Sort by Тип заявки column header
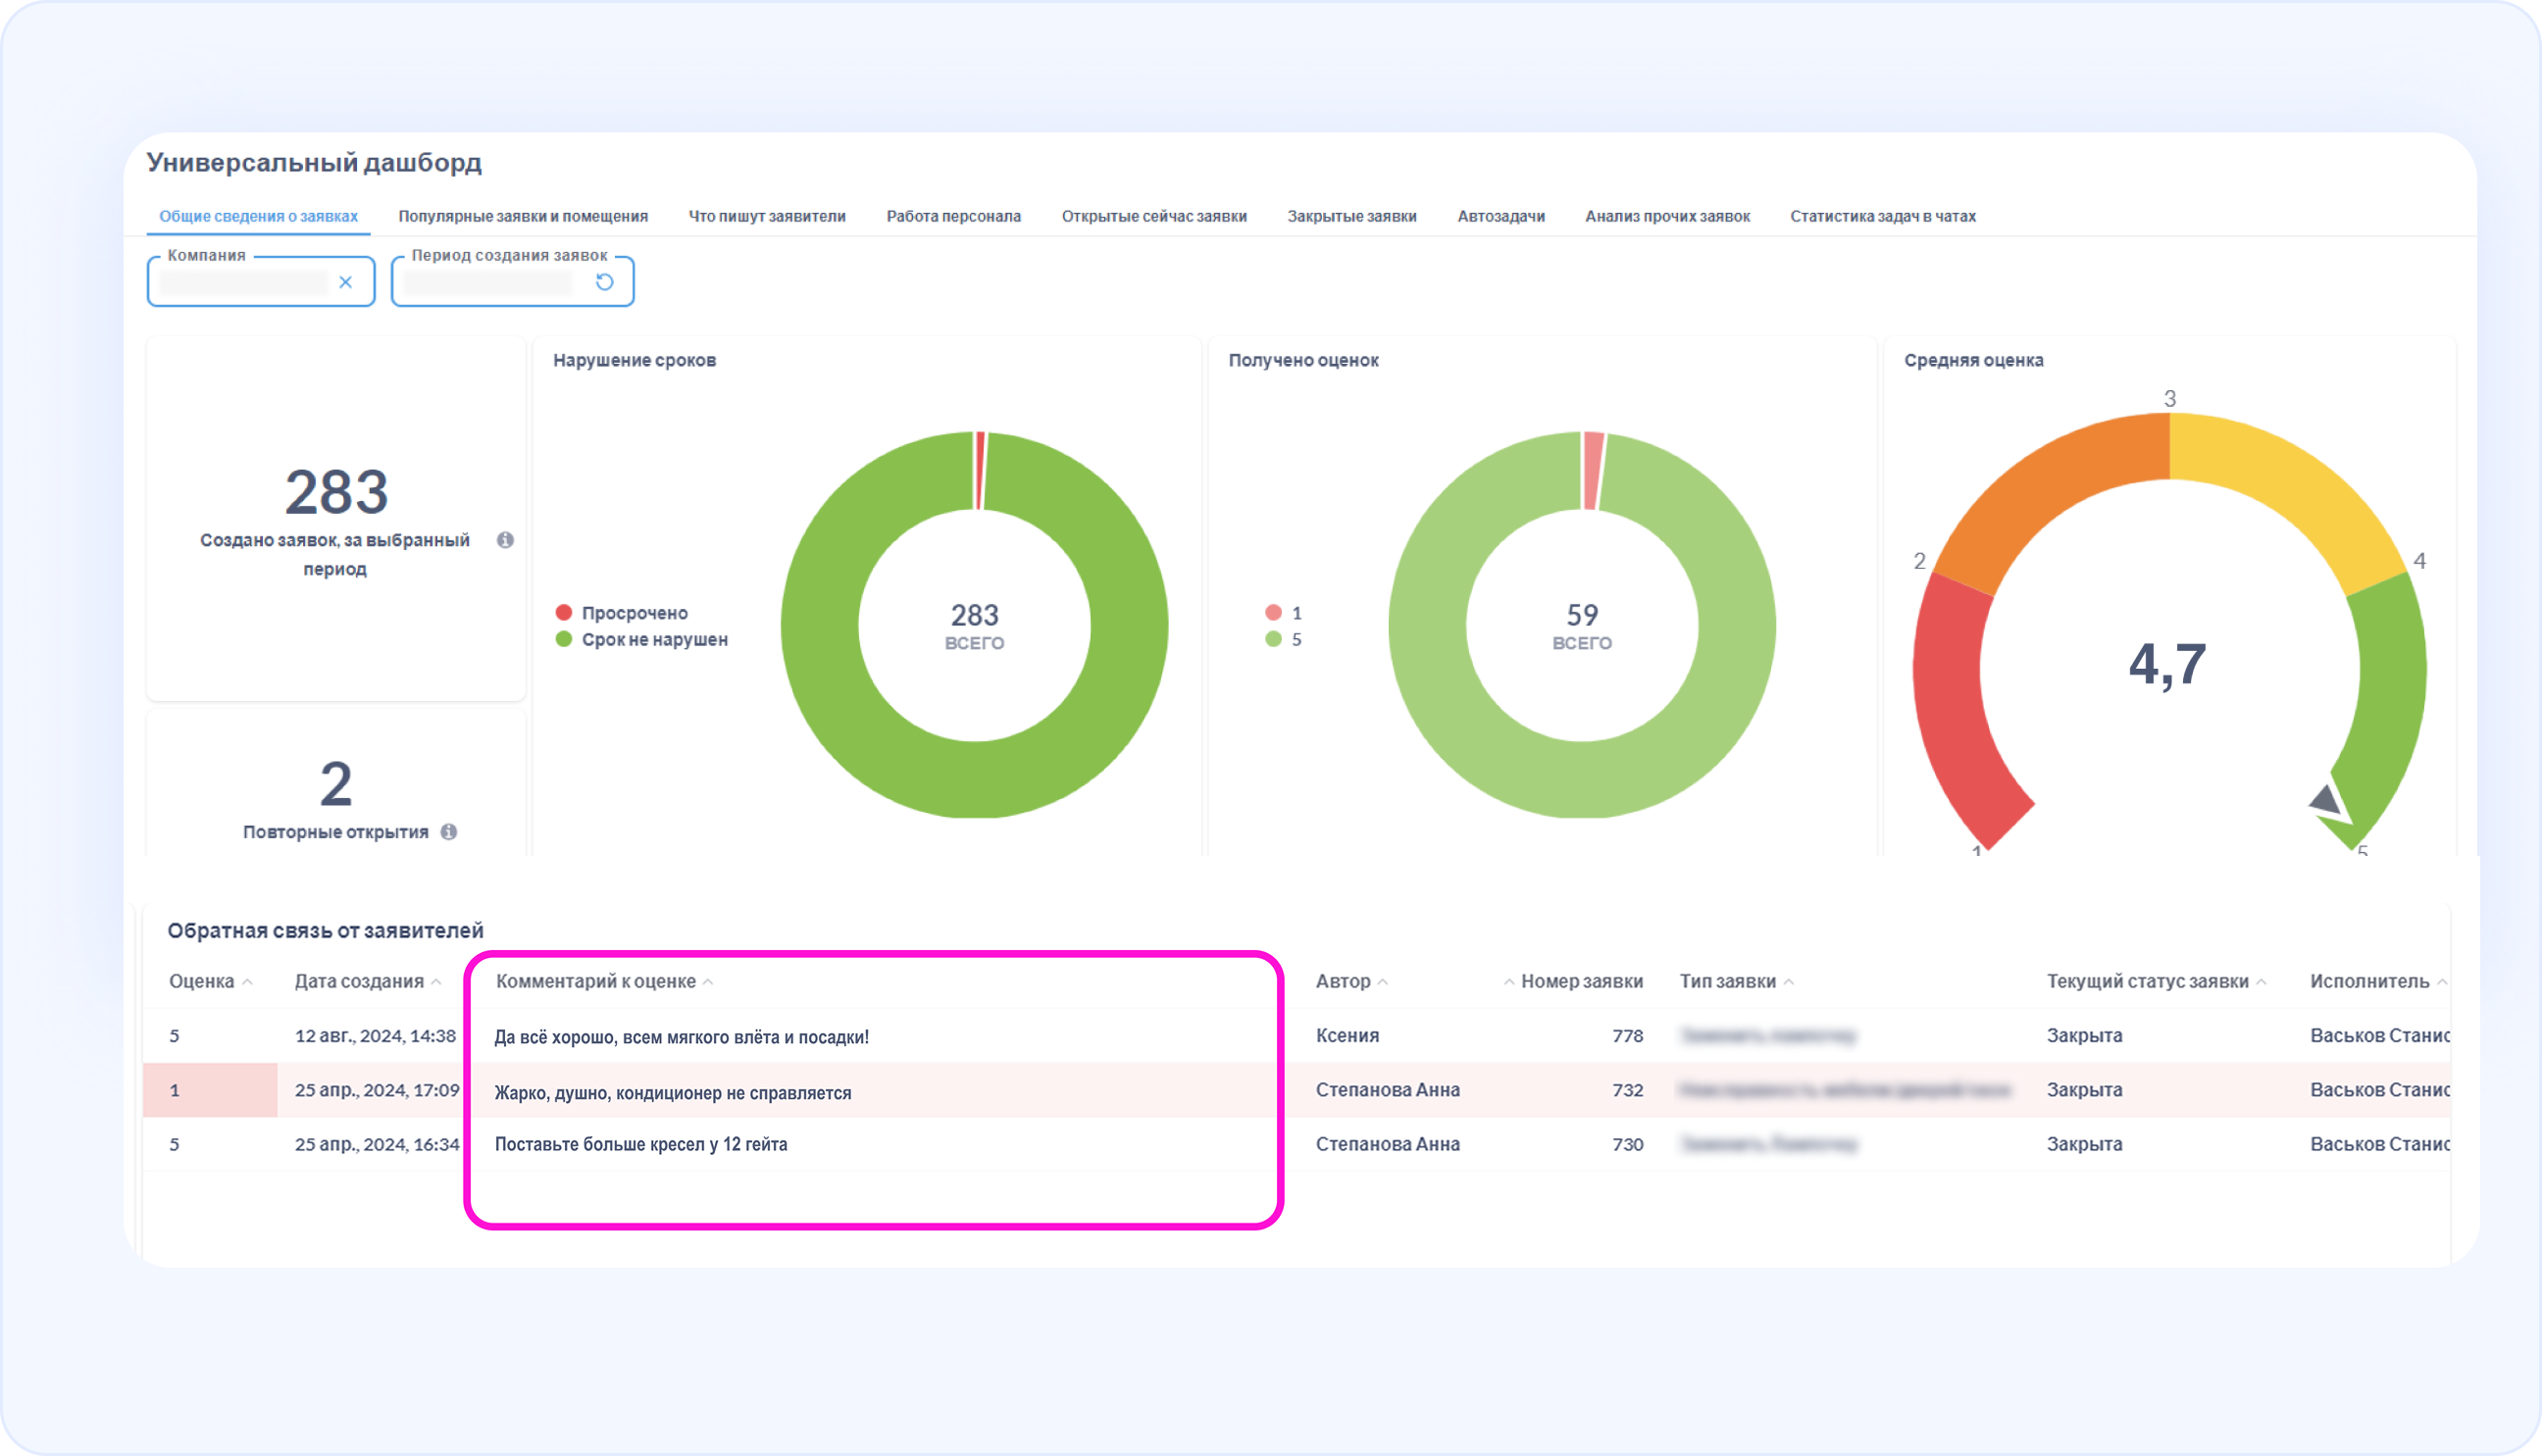2542x1456 pixels. tap(1727, 981)
